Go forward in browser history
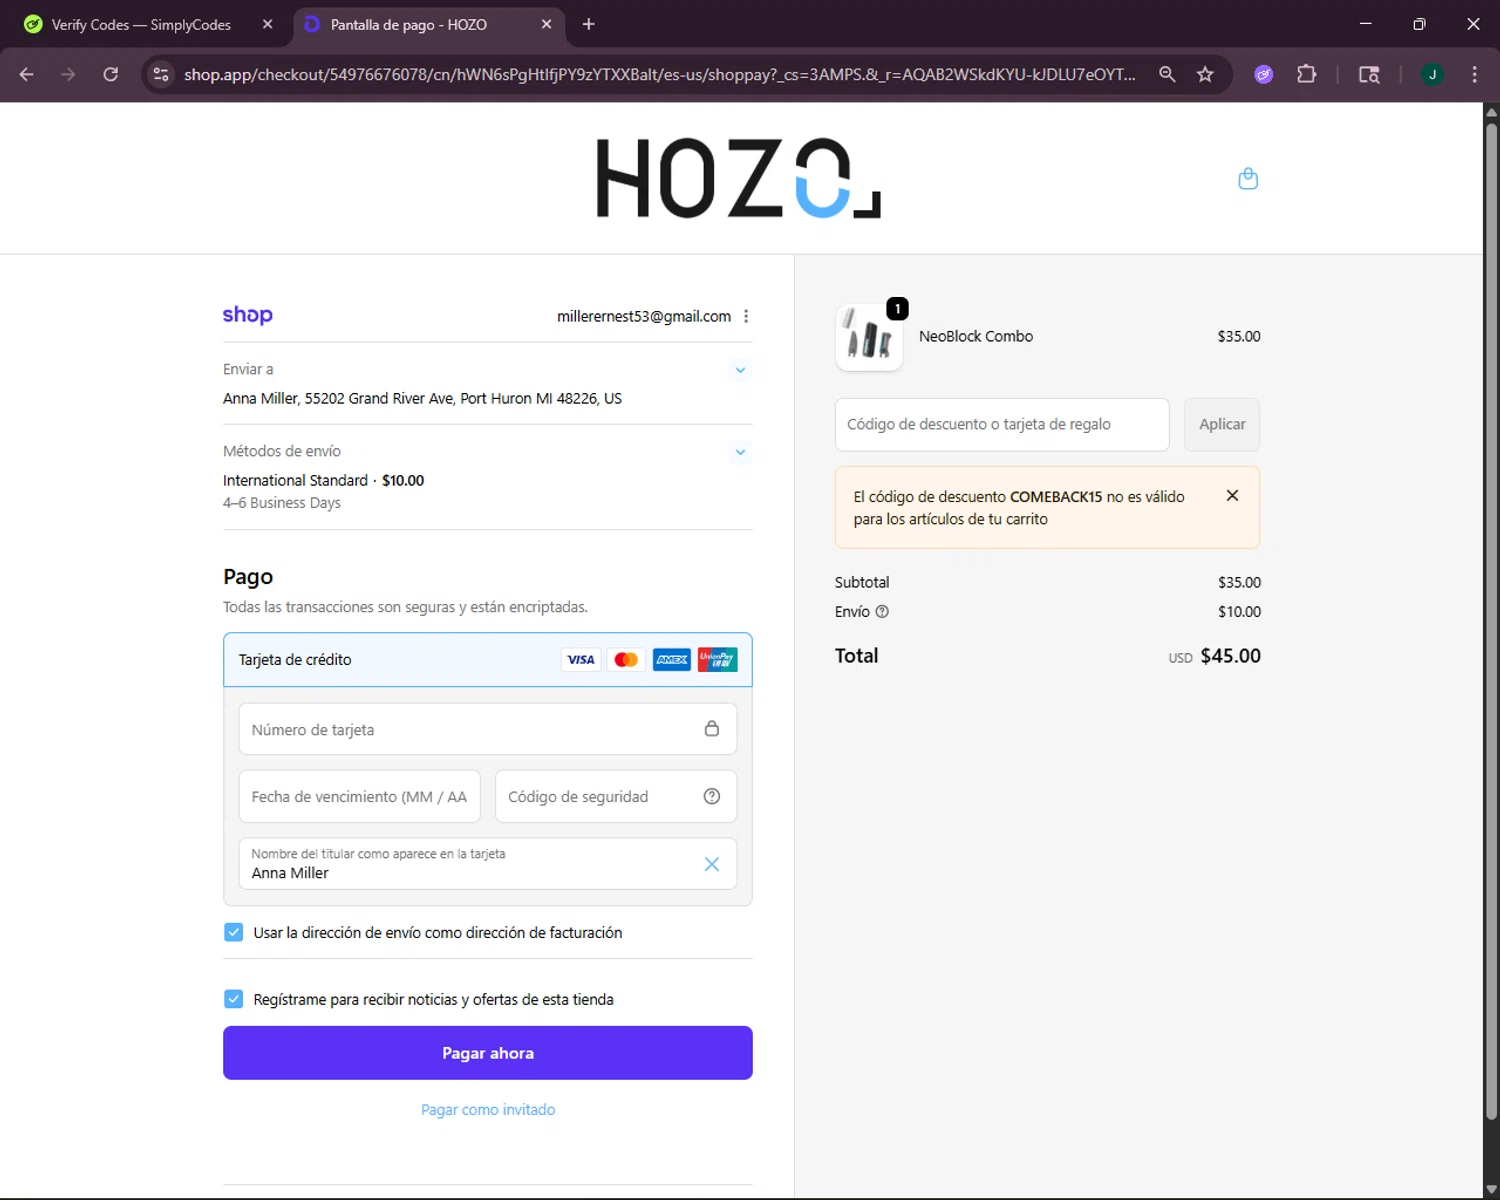This screenshot has height=1200, width=1500. [x=68, y=74]
